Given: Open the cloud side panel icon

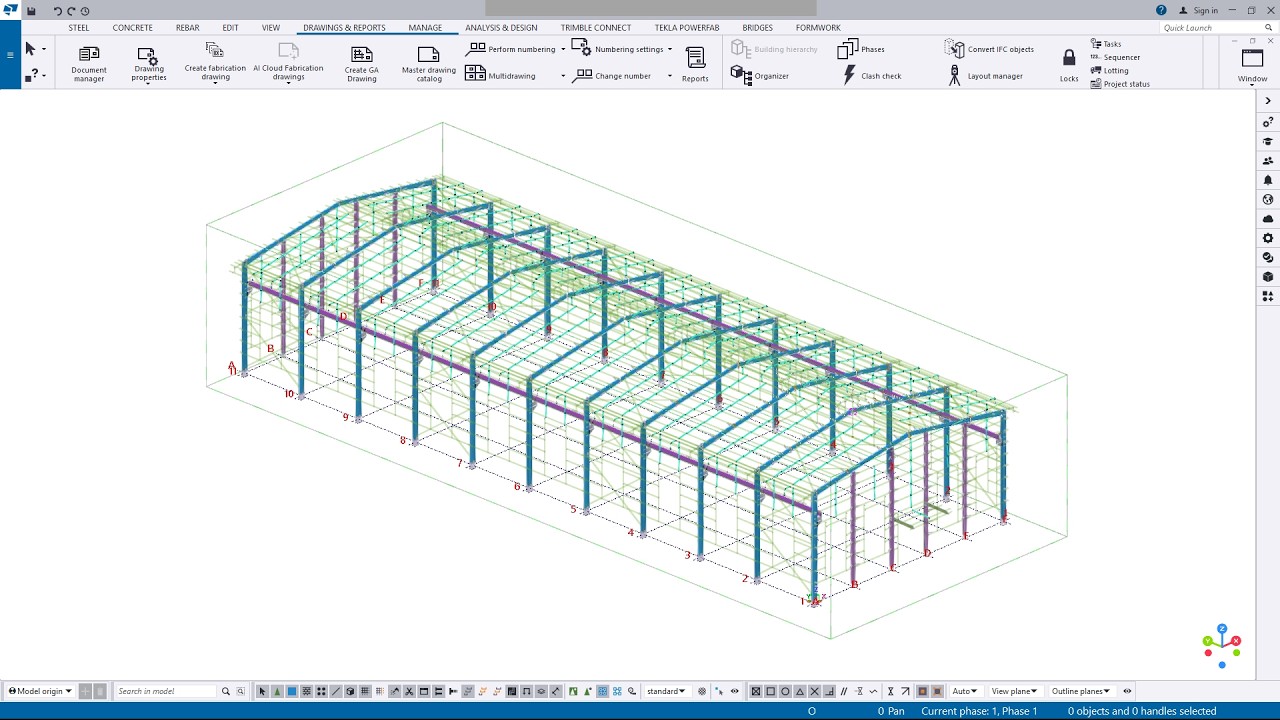Looking at the screenshot, I should (x=1268, y=219).
